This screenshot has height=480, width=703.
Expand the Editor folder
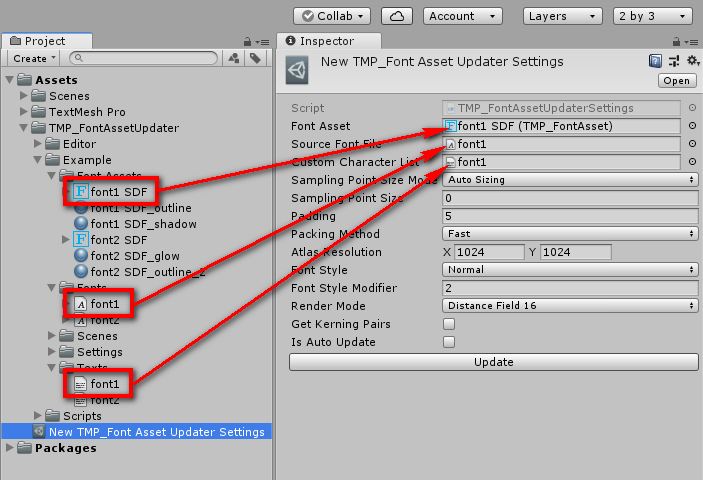click(38, 143)
